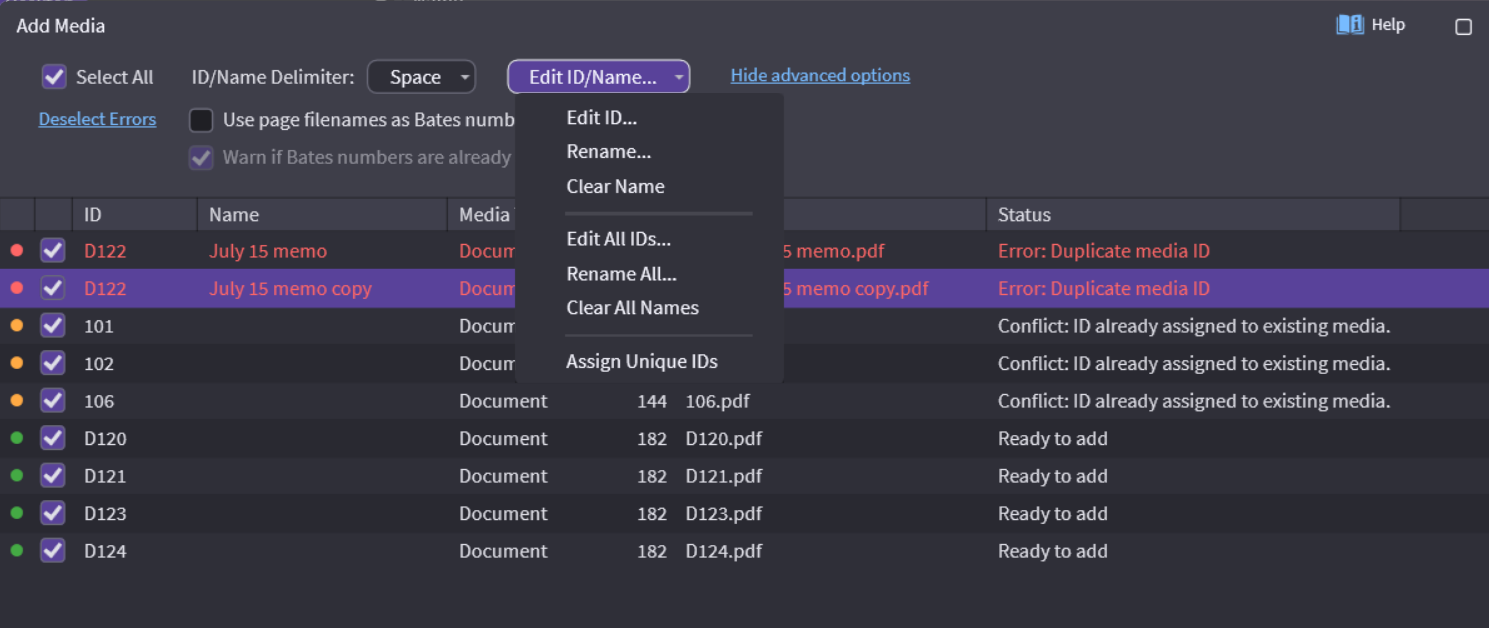
Task: Click Hide advanced options link
Action: pyautogui.click(x=820, y=76)
